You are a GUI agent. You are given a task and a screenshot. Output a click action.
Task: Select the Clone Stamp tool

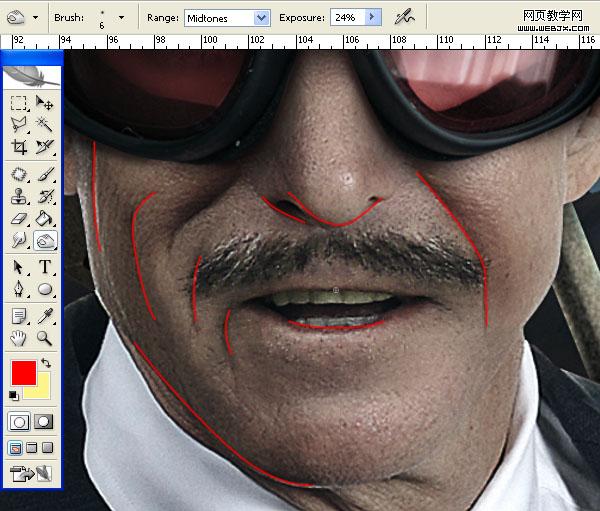tap(19, 196)
